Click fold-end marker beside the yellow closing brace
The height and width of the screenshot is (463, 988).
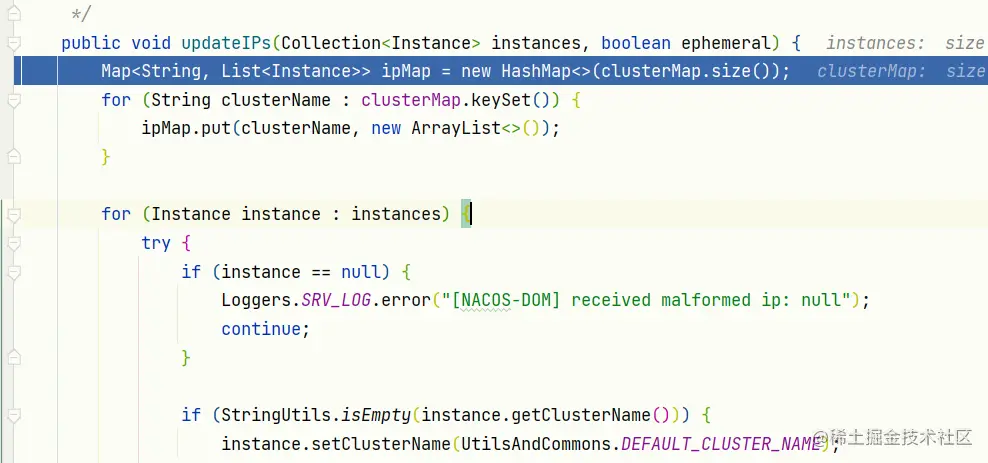[14, 157]
